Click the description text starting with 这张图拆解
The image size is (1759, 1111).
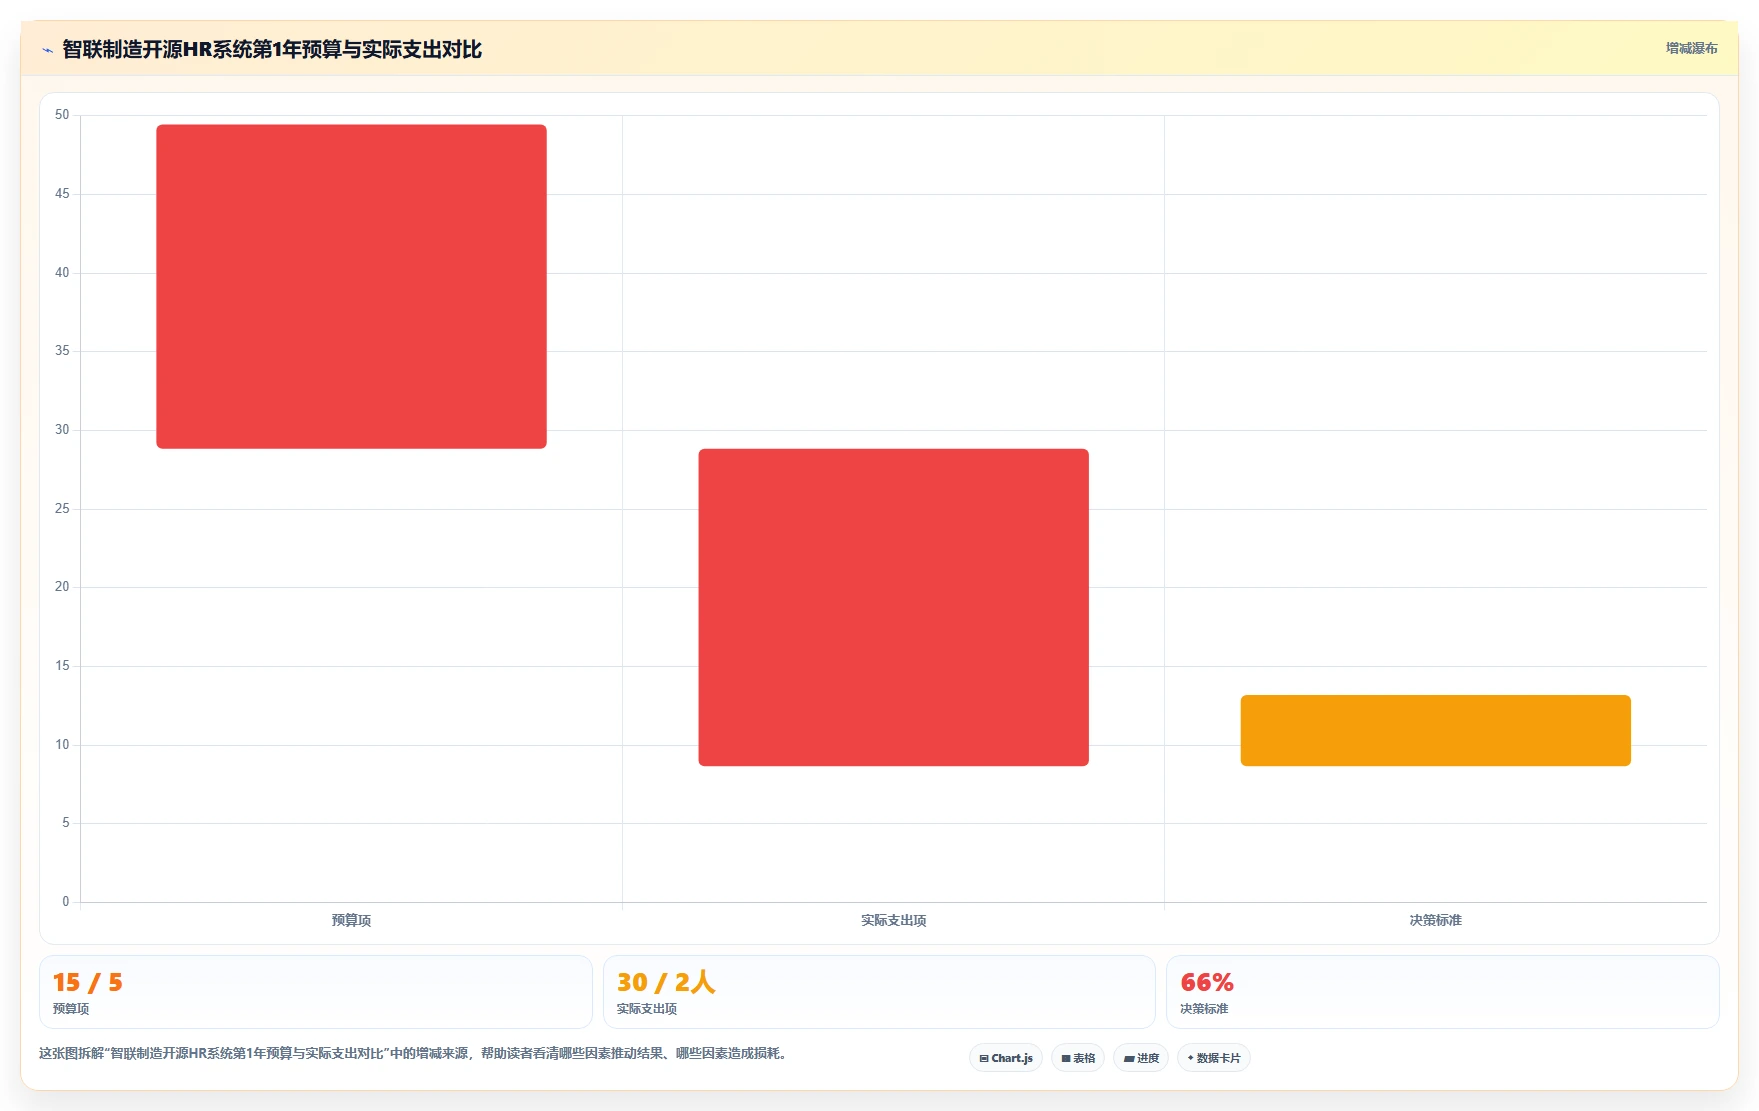[x=413, y=1053]
